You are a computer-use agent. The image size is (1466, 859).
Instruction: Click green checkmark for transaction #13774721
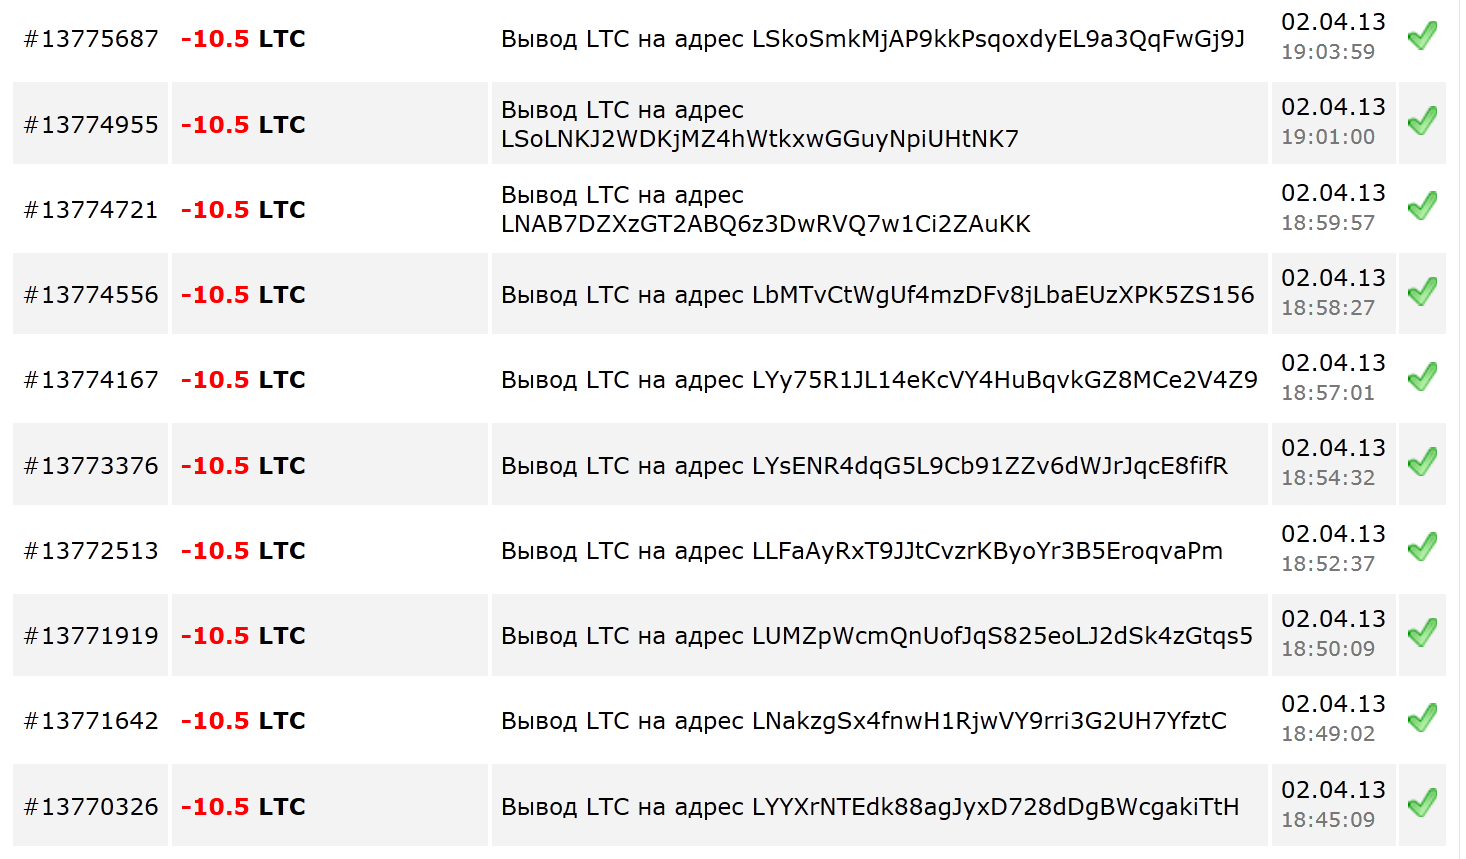click(1422, 206)
